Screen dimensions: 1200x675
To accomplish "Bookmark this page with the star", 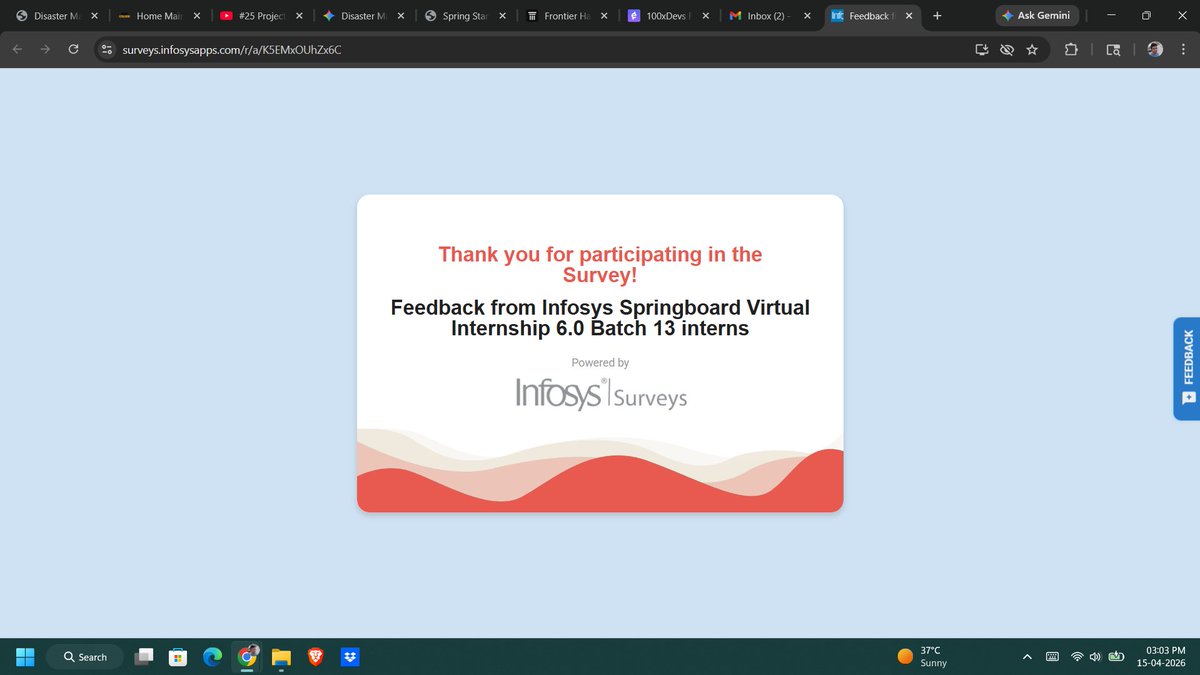I will [1031, 49].
